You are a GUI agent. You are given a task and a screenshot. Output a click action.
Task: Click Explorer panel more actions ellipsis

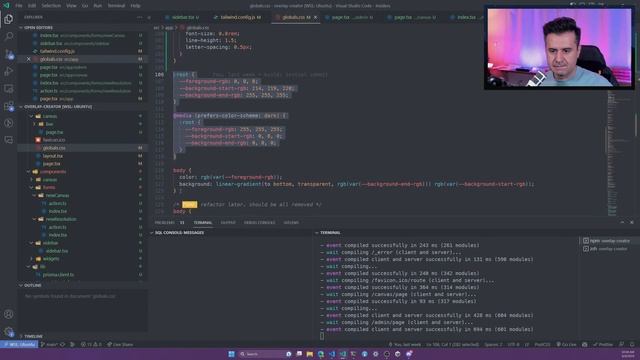[x=140, y=17]
